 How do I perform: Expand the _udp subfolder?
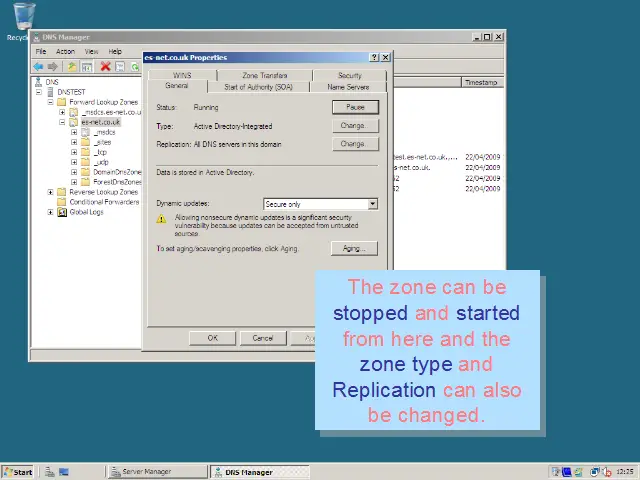pyautogui.click(x=74, y=162)
